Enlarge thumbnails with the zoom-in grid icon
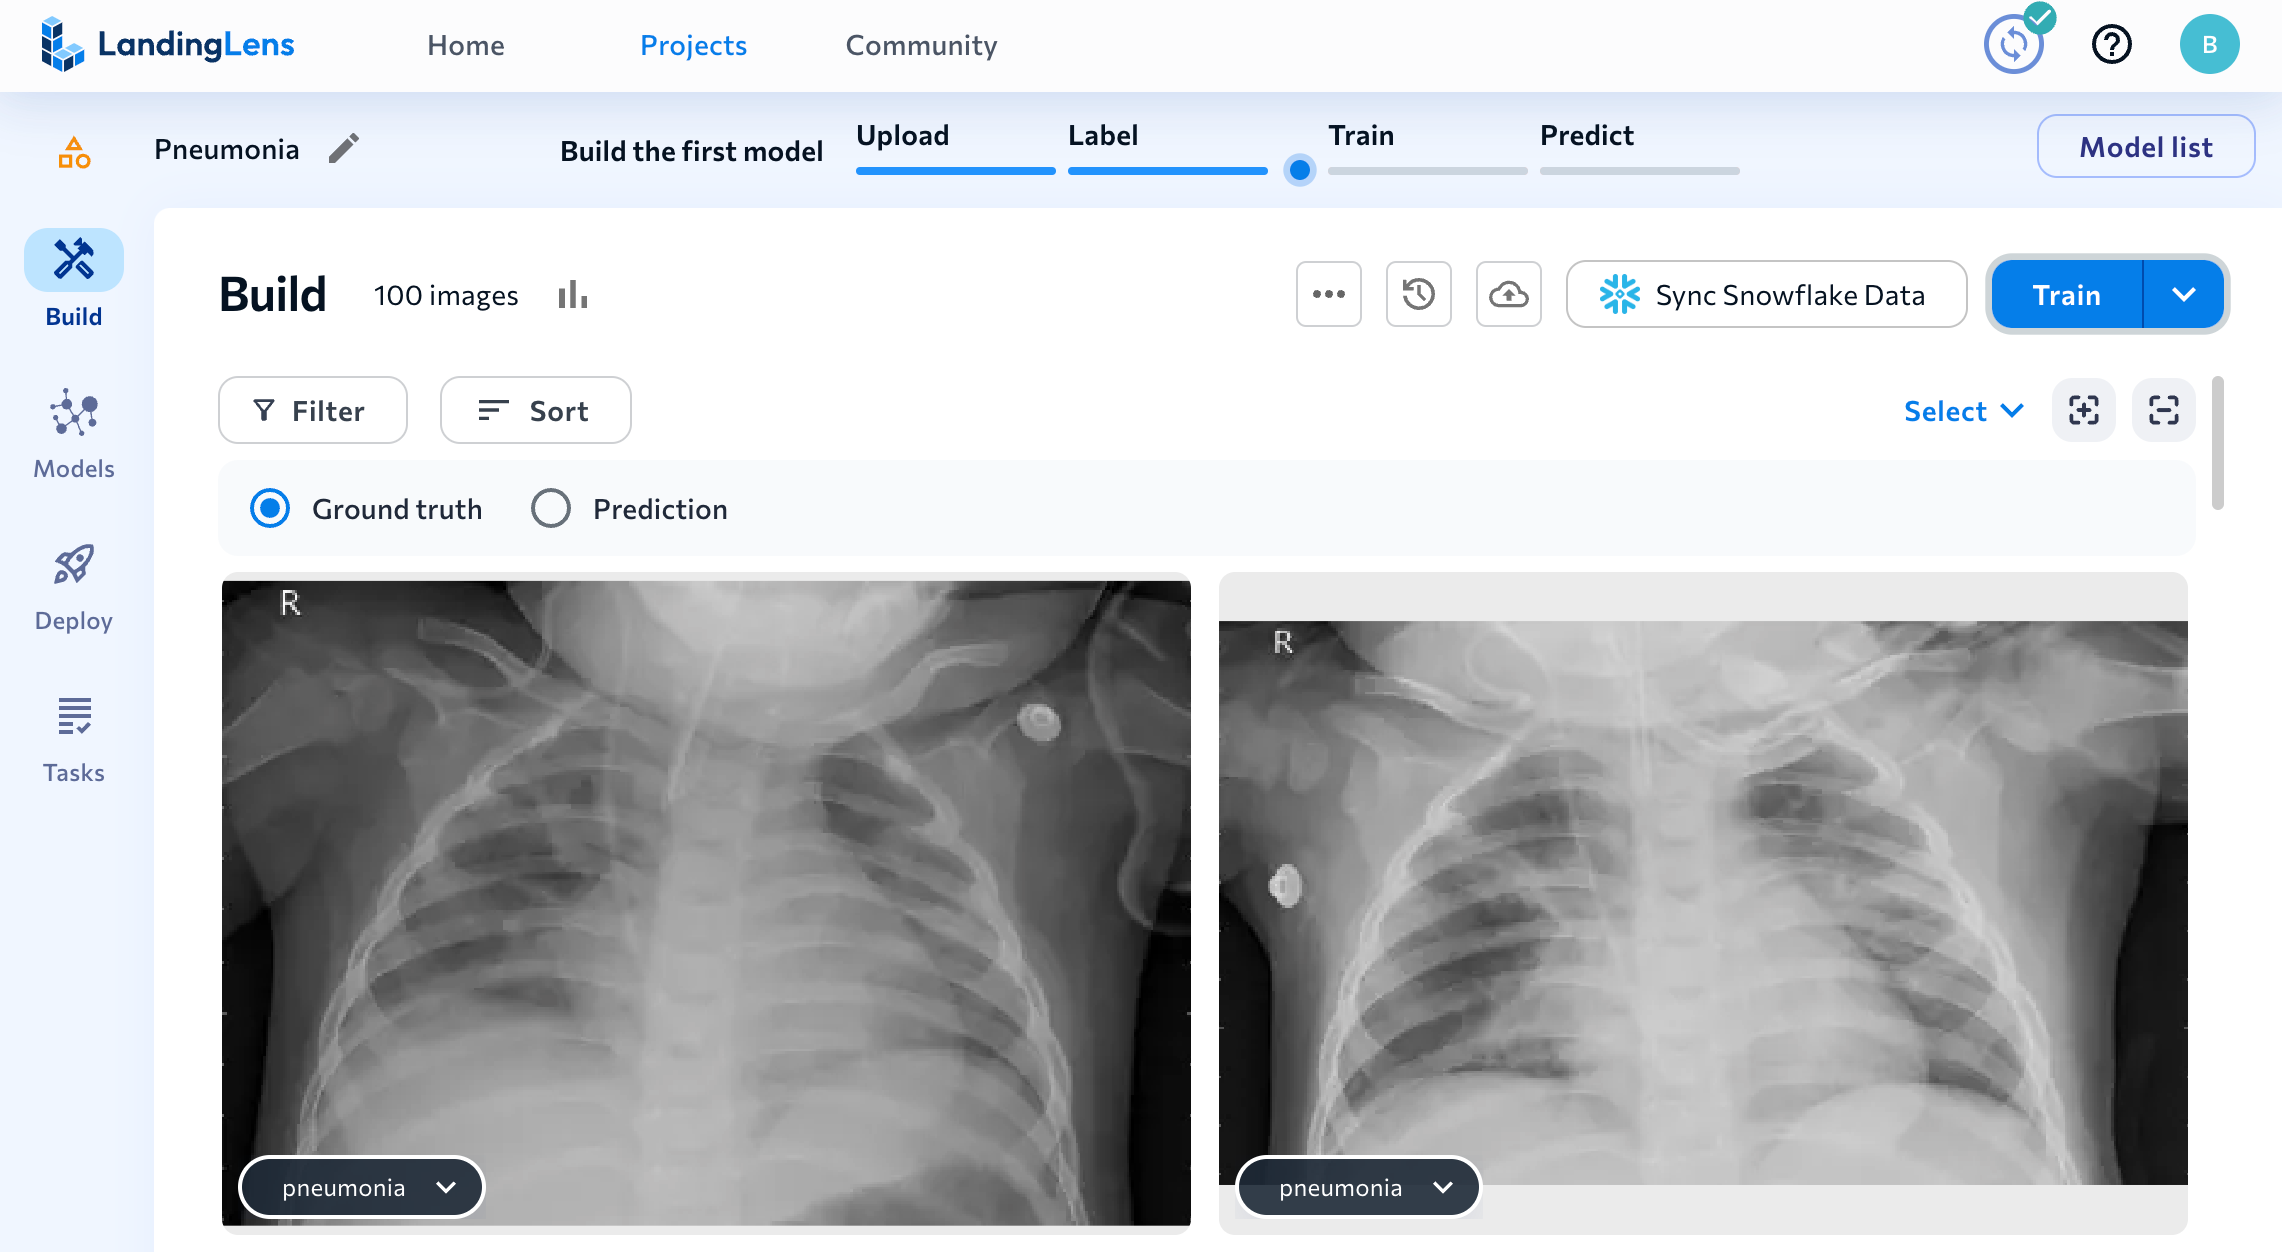This screenshot has width=2282, height=1252. 2084,410
